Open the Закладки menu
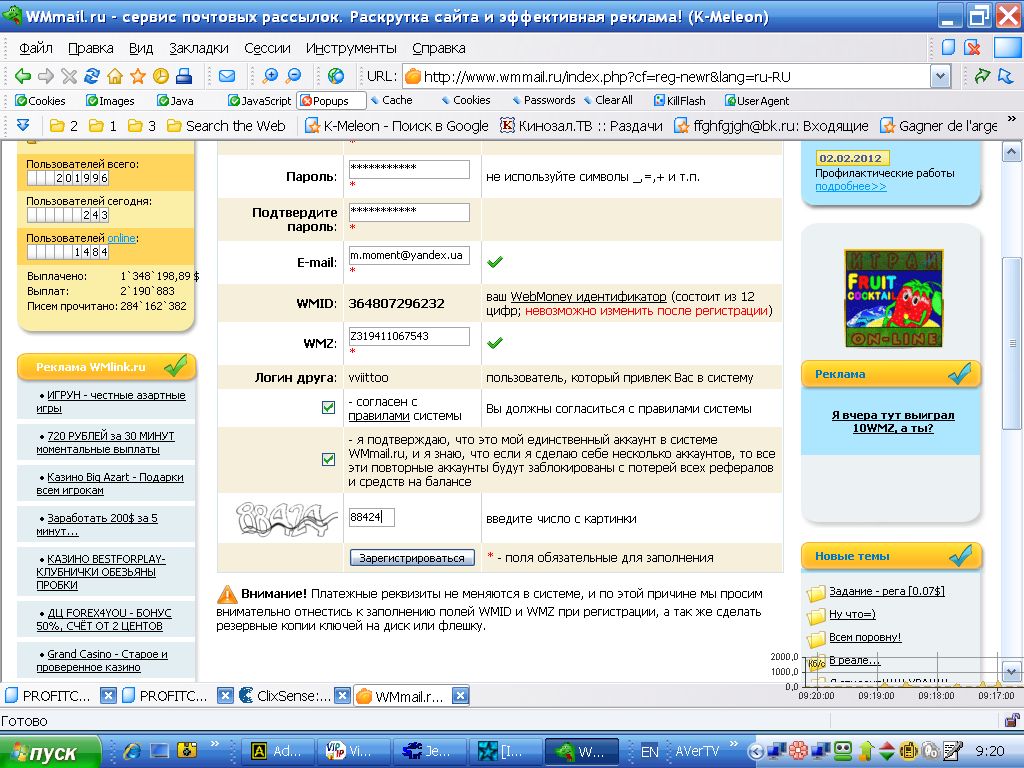Viewport: 1024px width, 768px height. point(199,48)
